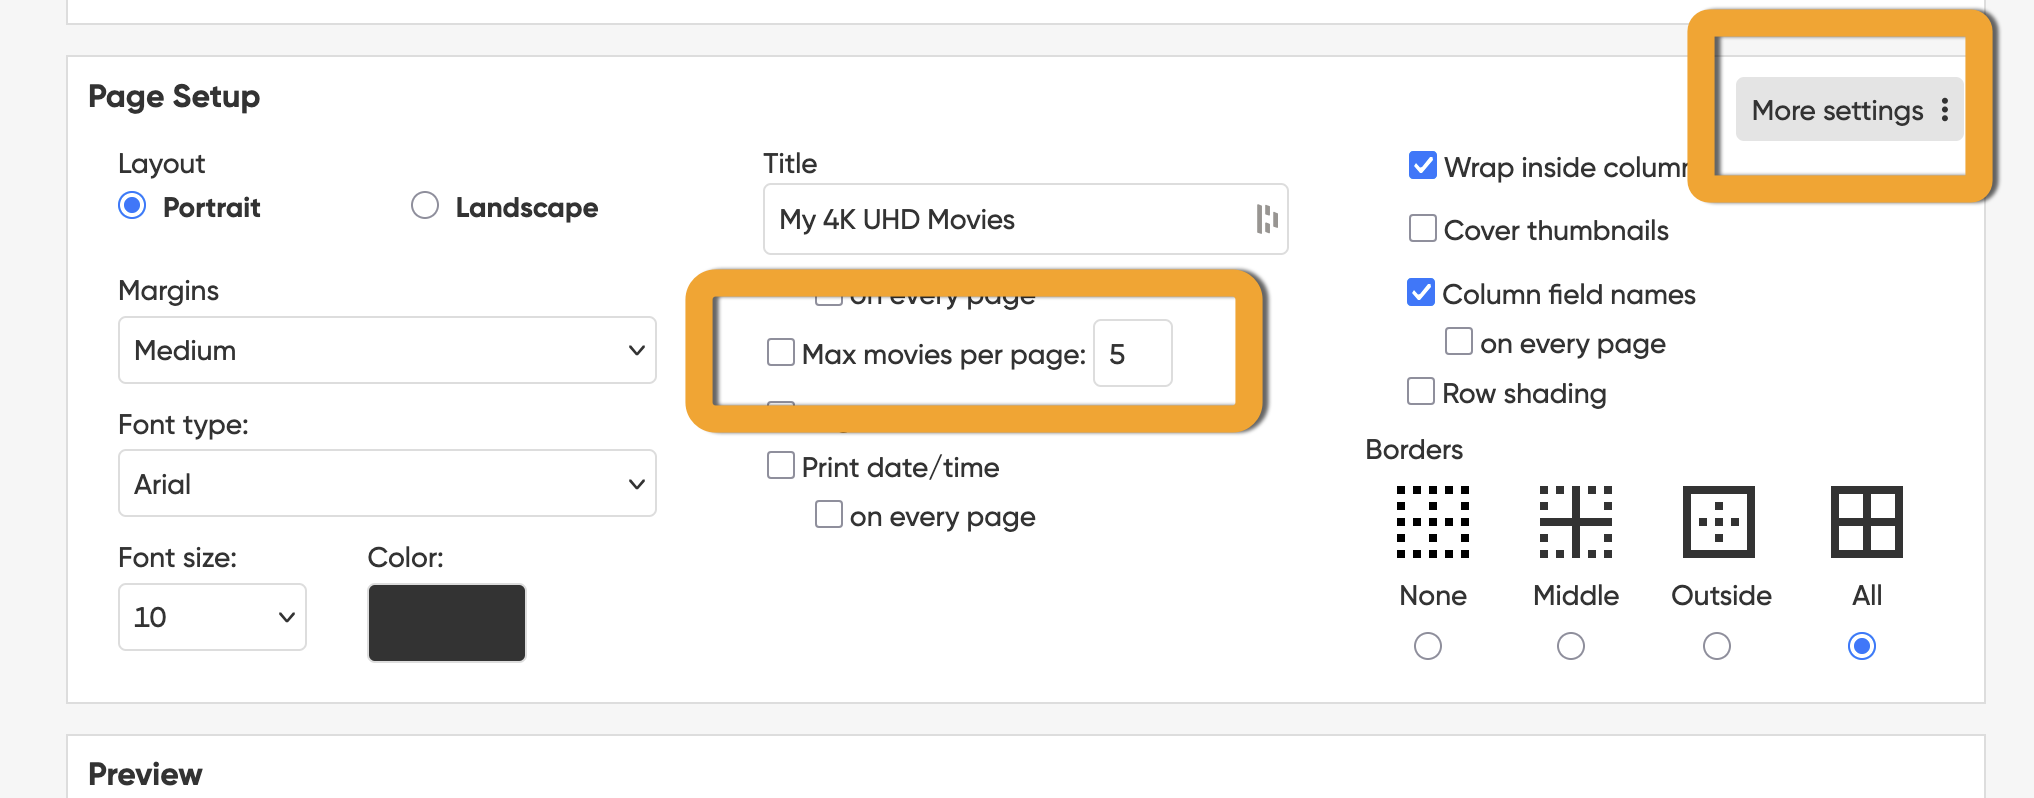2034x798 pixels.
Task: Choose the Portrait layout option
Action: point(132,206)
